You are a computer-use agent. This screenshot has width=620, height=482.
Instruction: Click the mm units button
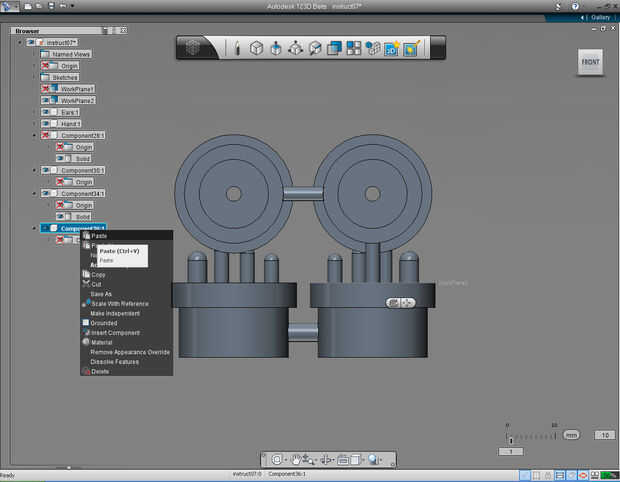[x=571, y=435]
